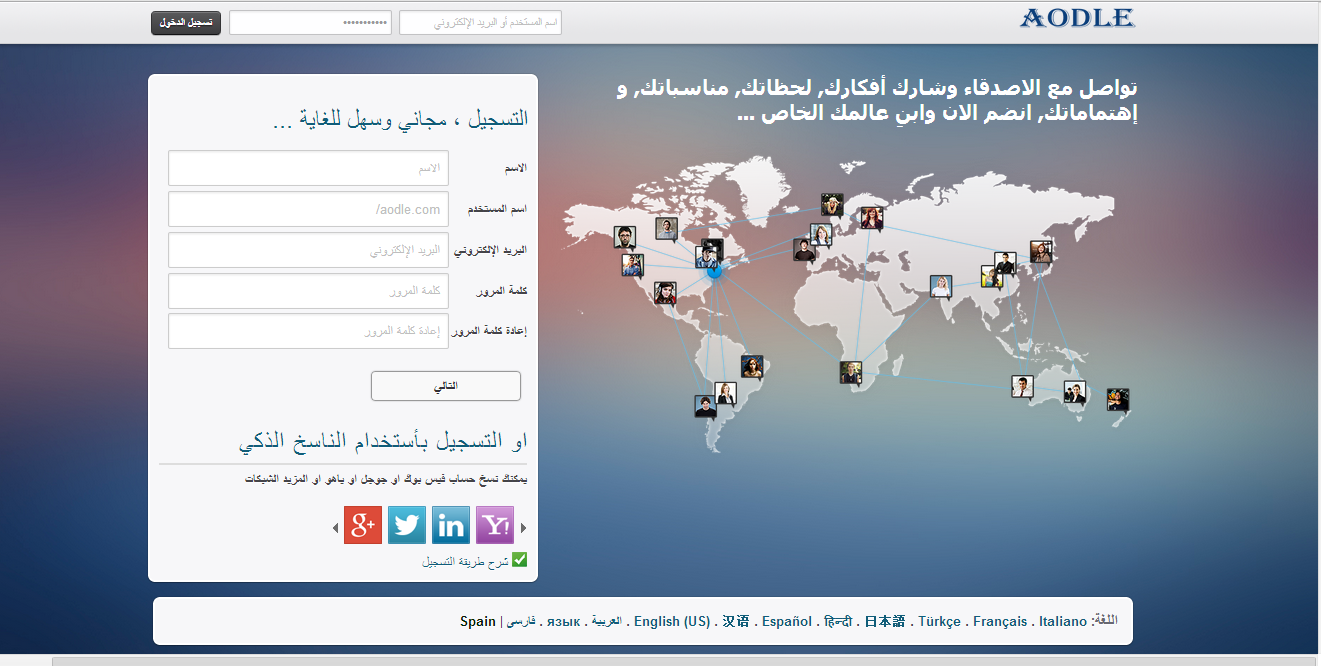Viewport: 1321px width, 666px height.
Task: Switch language to Français
Action: [x=1000, y=621]
